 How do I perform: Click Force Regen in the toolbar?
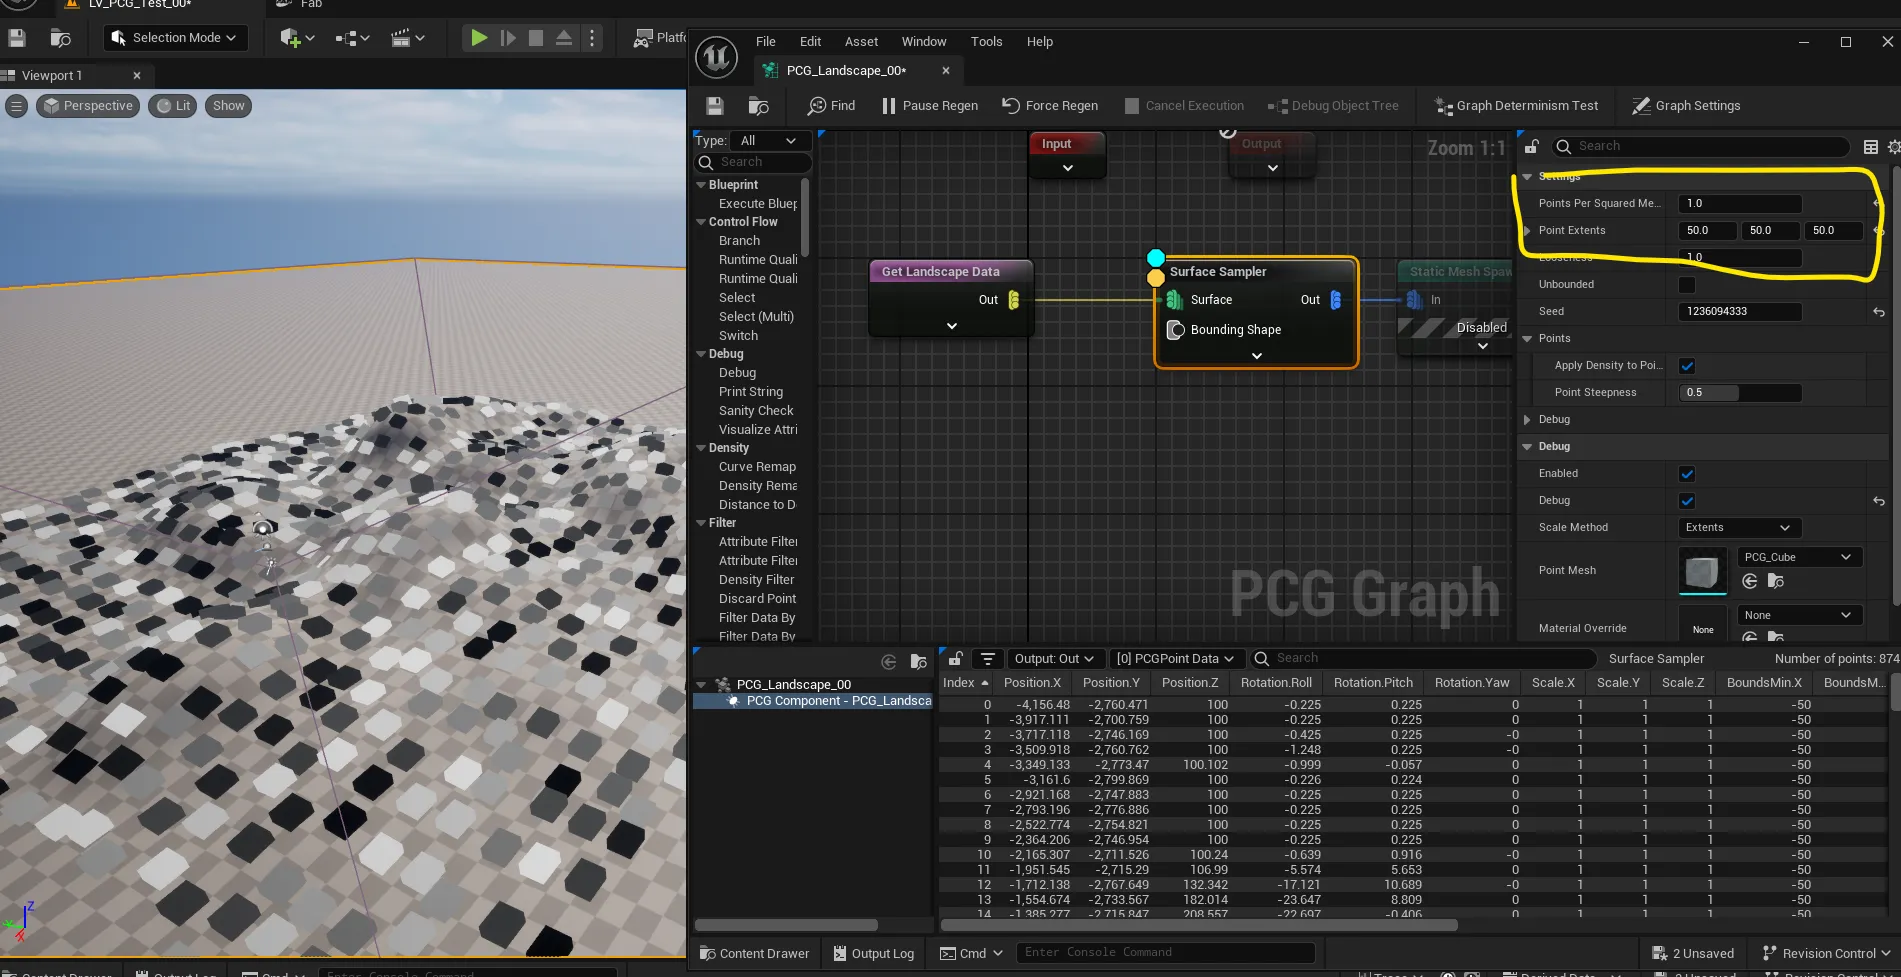(x=1050, y=106)
